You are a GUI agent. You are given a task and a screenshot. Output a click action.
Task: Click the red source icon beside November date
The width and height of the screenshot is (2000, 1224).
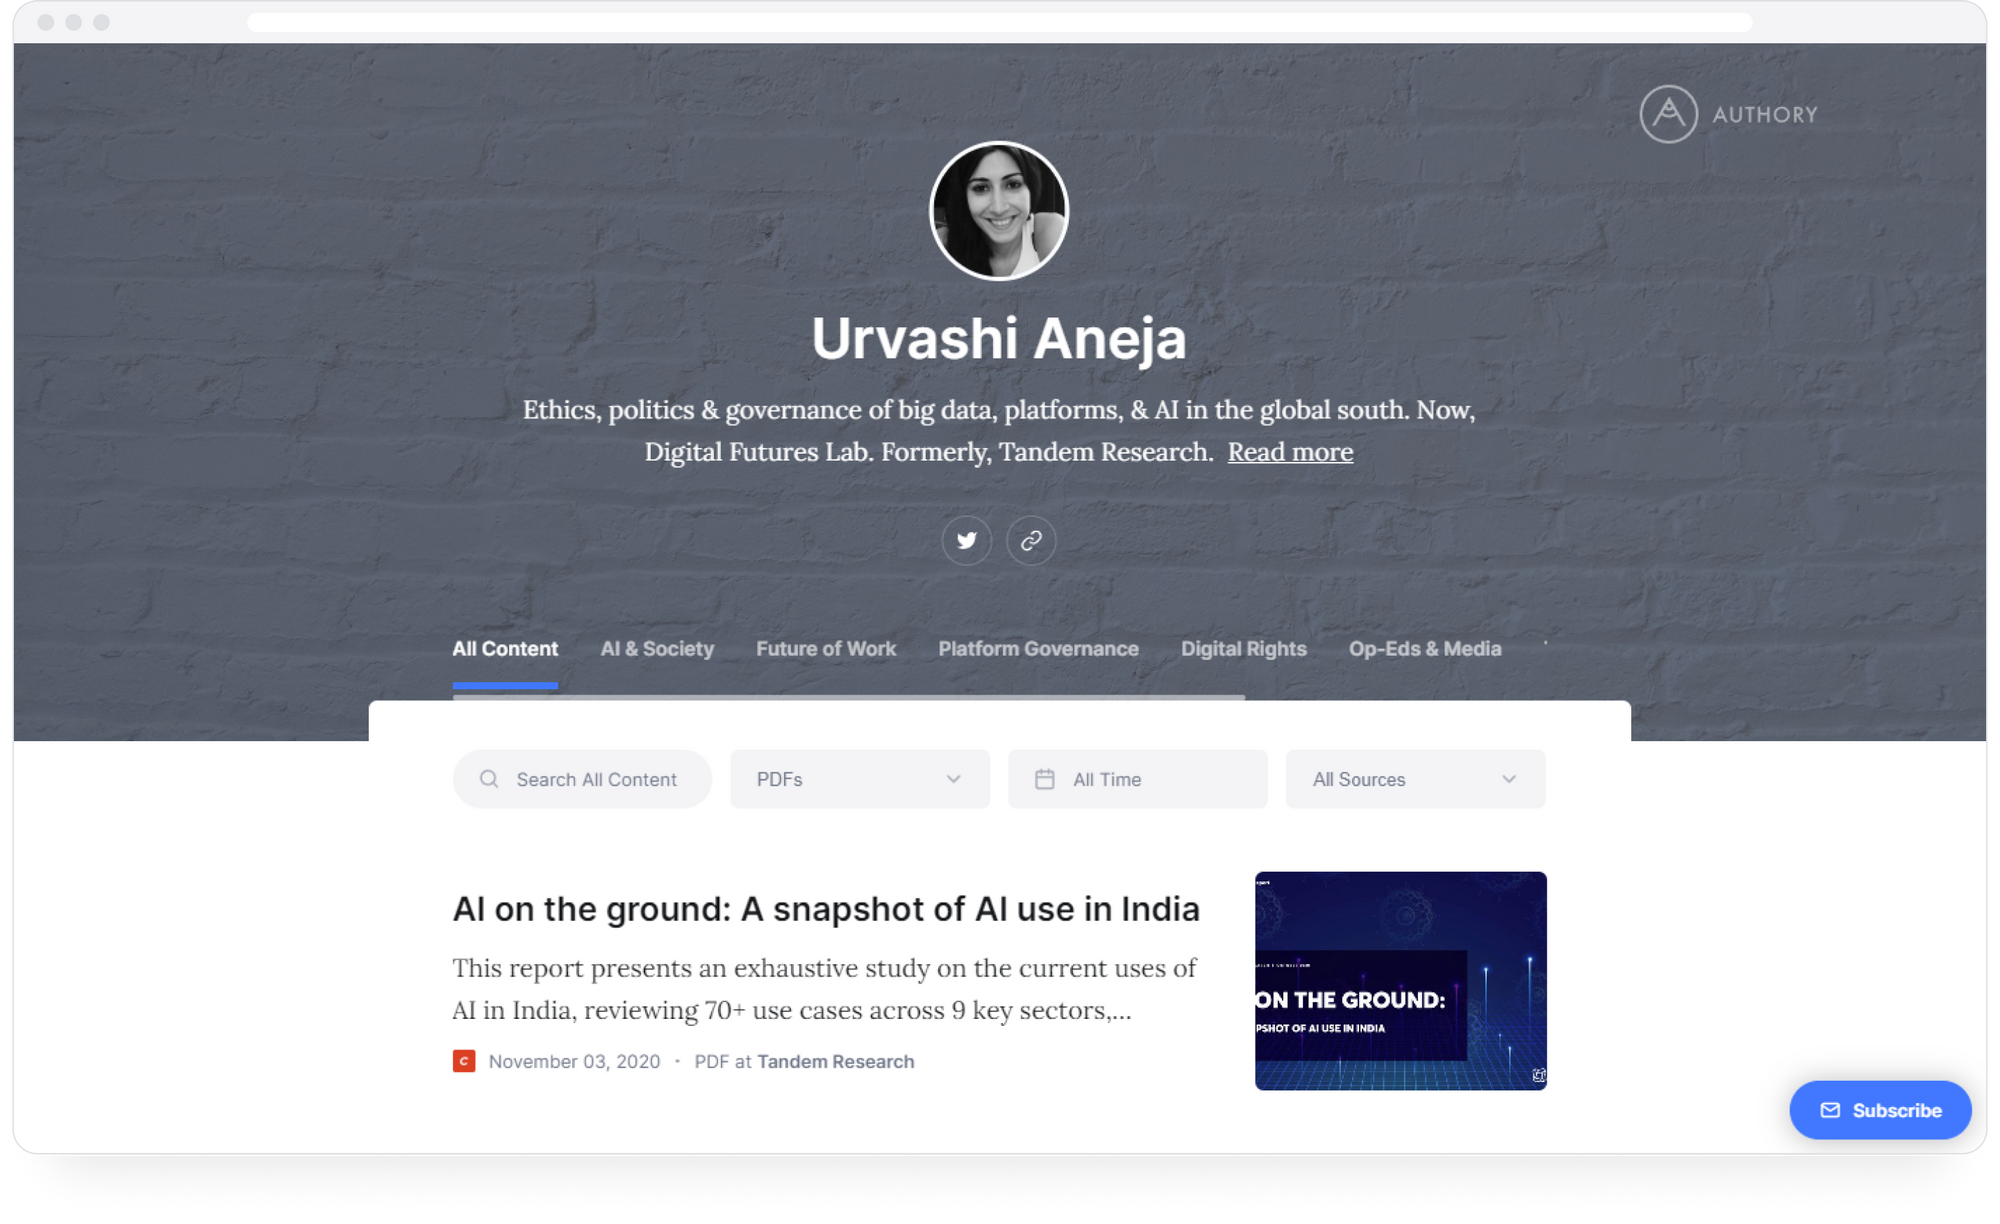pyautogui.click(x=464, y=1061)
